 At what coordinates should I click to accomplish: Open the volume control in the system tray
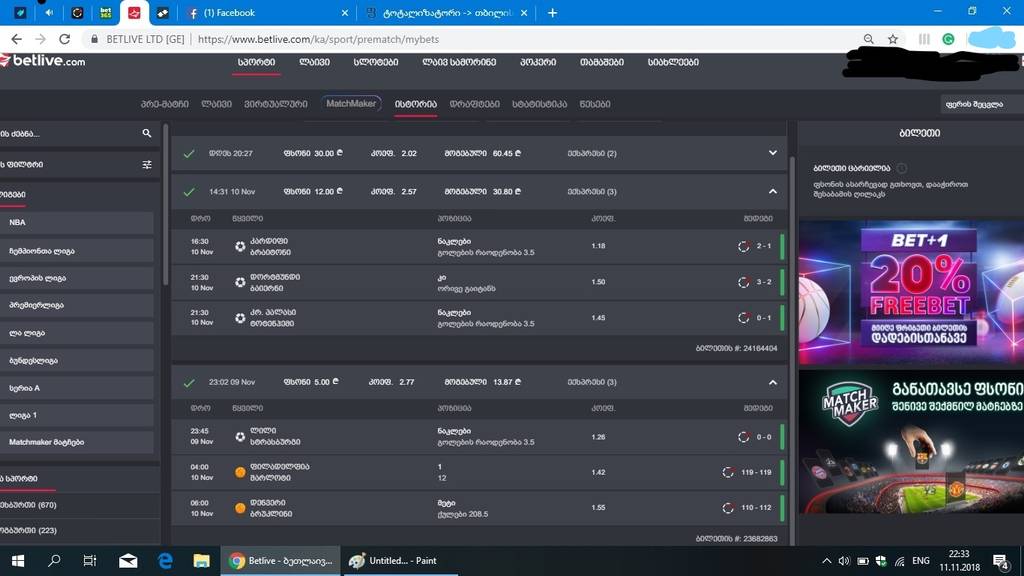pyautogui.click(x=844, y=561)
